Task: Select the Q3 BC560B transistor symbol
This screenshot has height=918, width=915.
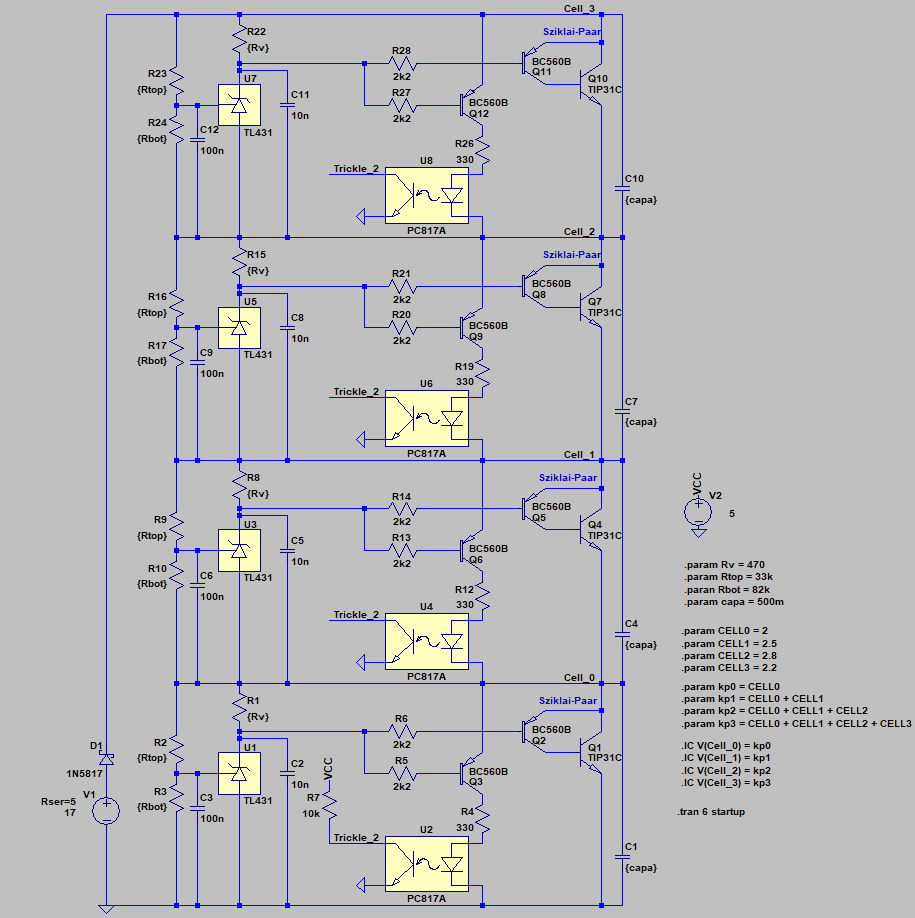Action: 471,773
